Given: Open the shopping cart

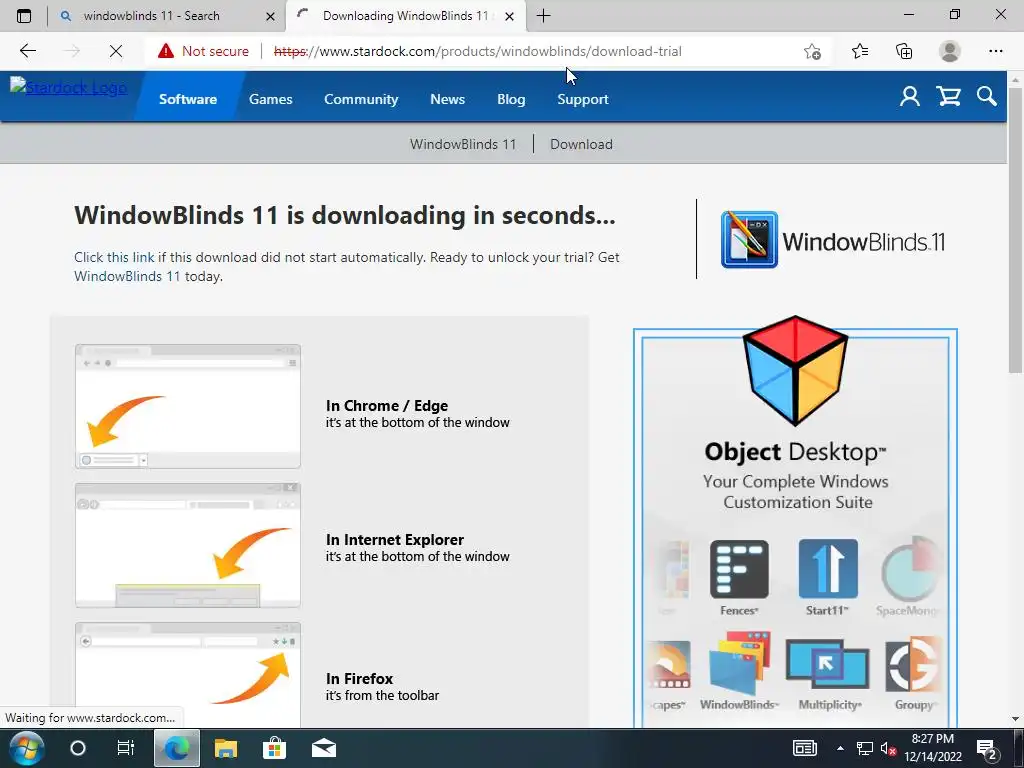Looking at the screenshot, I should click(948, 97).
